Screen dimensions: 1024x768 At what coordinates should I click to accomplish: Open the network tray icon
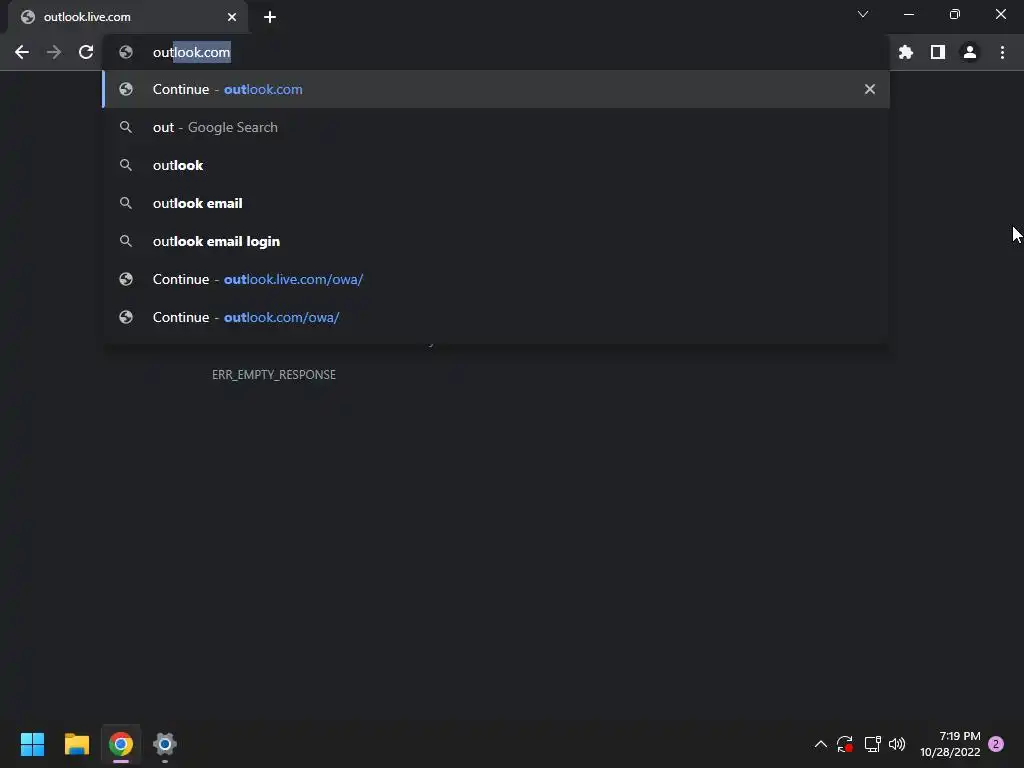click(872, 744)
